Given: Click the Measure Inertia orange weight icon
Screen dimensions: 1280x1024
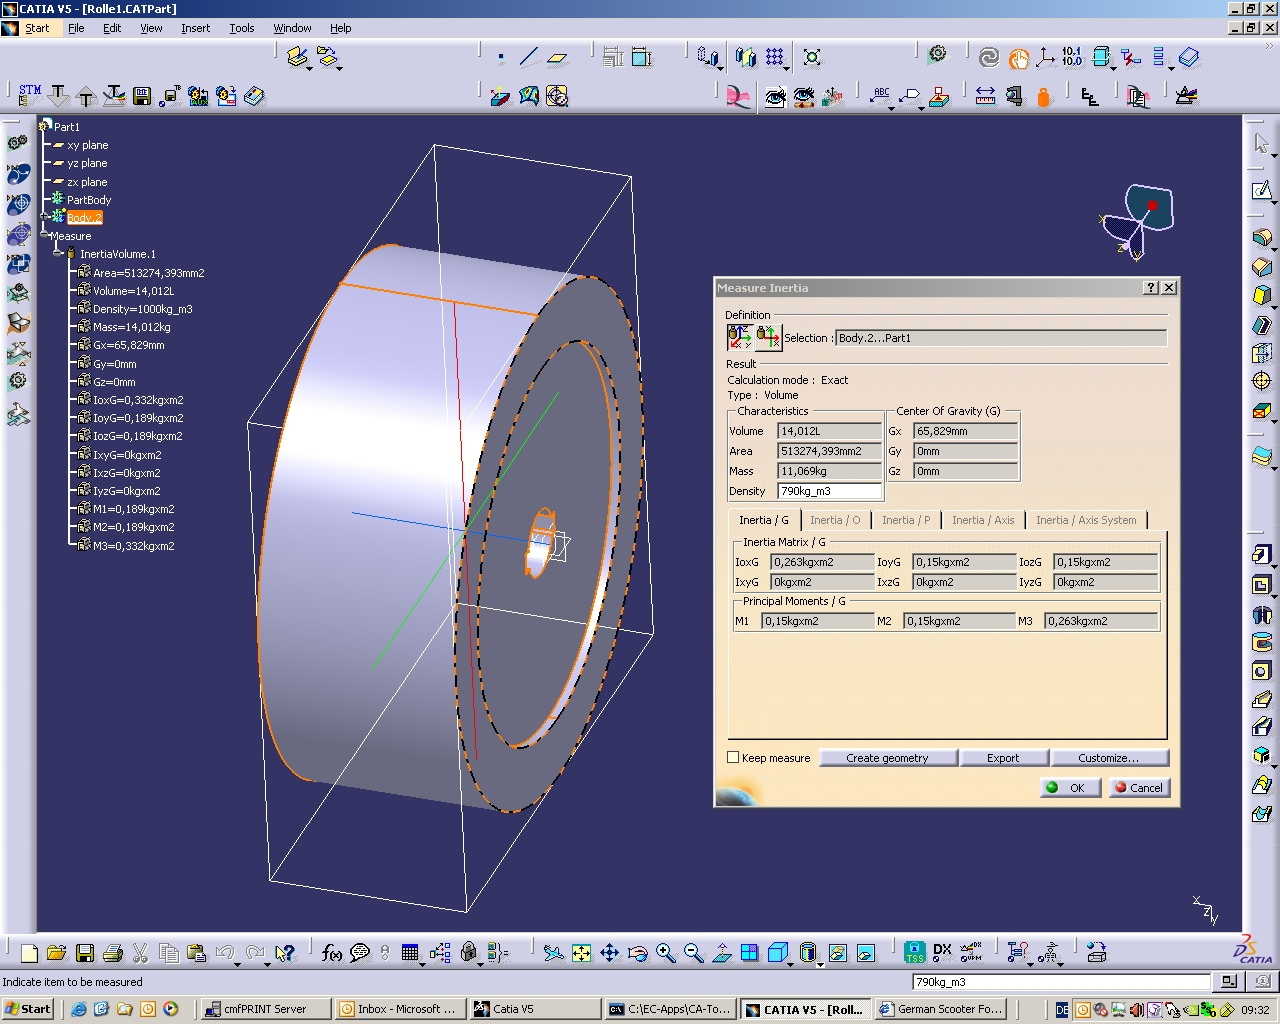Looking at the screenshot, I should pyautogui.click(x=1044, y=96).
